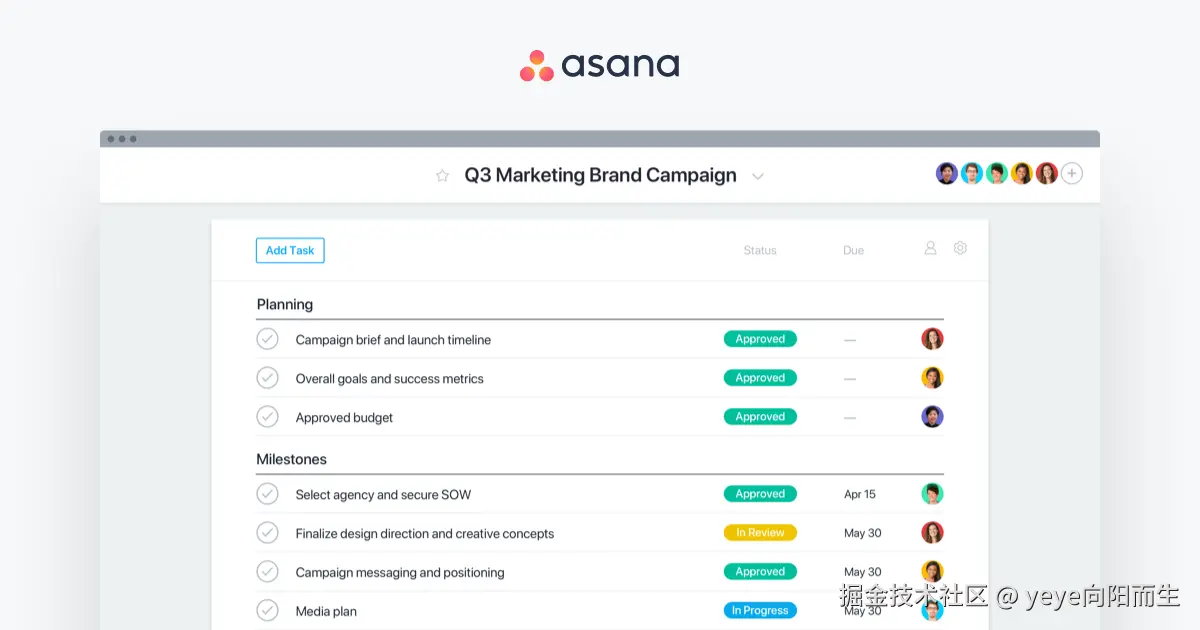1200x630 pixels.
Task: Click the first member avatar in header
Action: [x=947, y=174]
